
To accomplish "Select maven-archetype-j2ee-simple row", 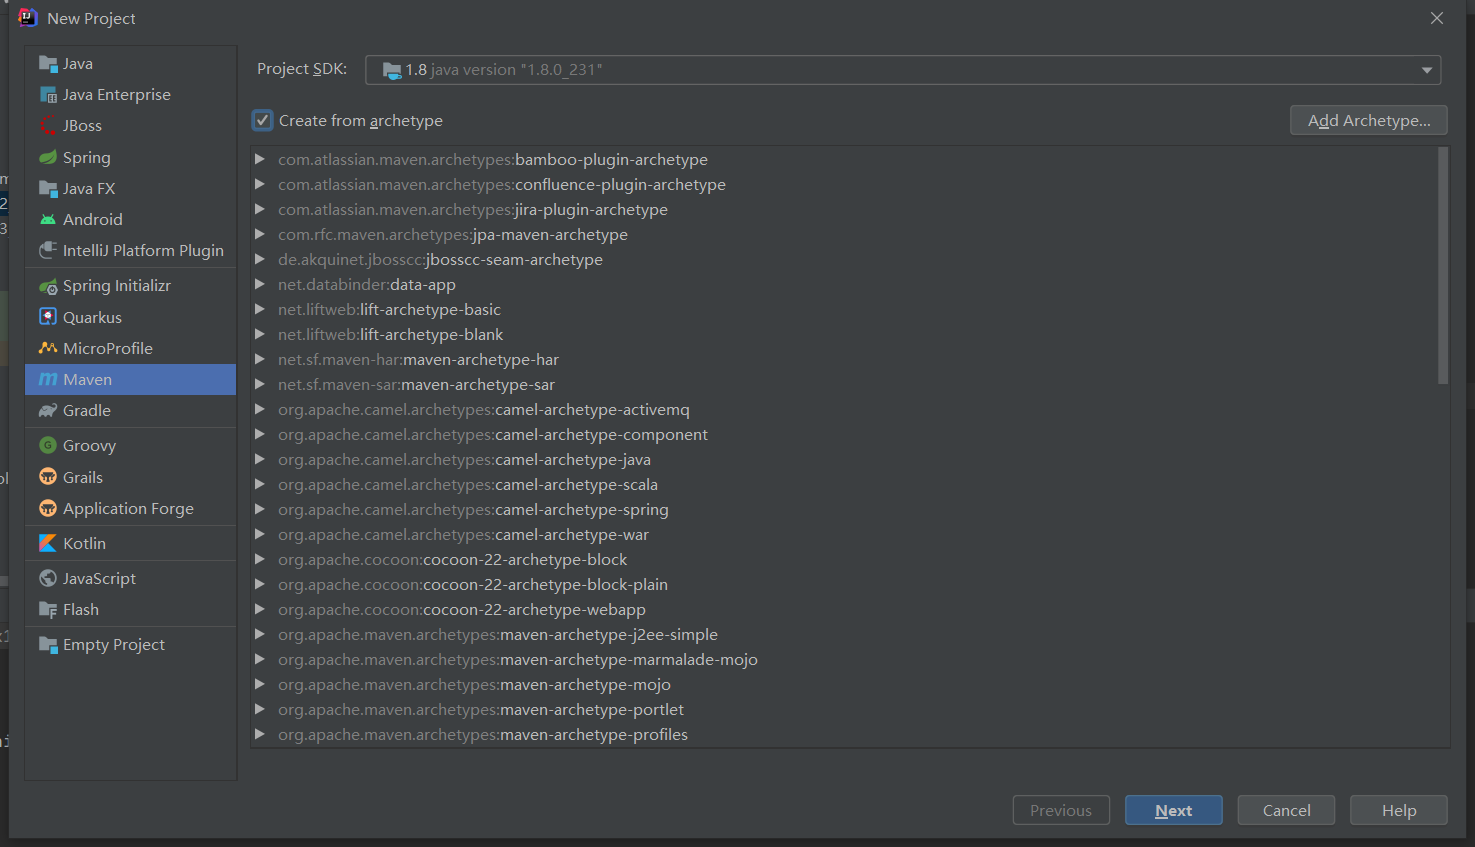I will click(x=843, y=634).
